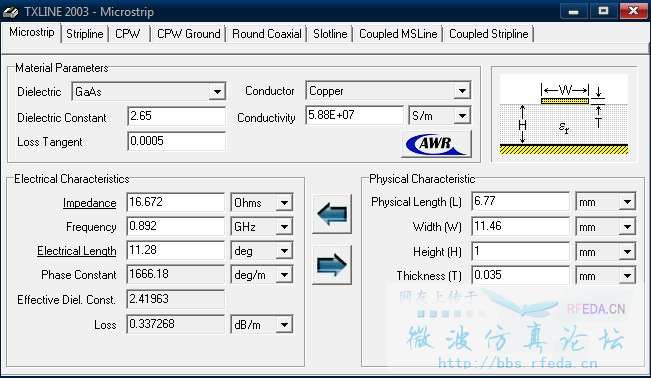The image size is (651, 378).
Task: Switch to the Coupled Stripline tab
Action: (x=489, y=34)
